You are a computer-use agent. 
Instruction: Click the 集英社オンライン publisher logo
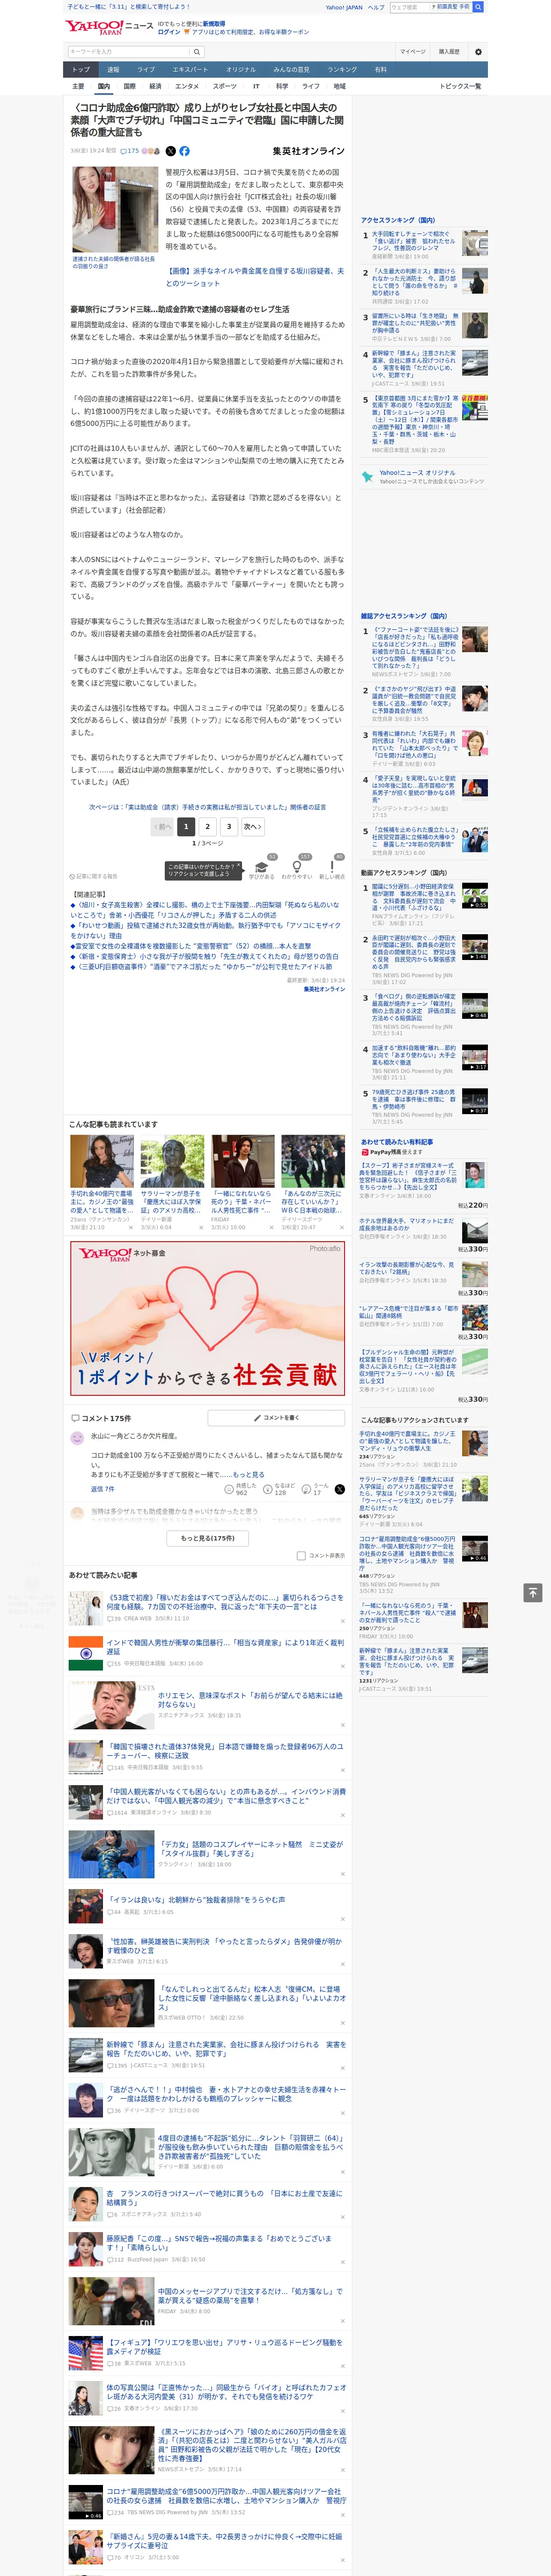tap(309, 151)
